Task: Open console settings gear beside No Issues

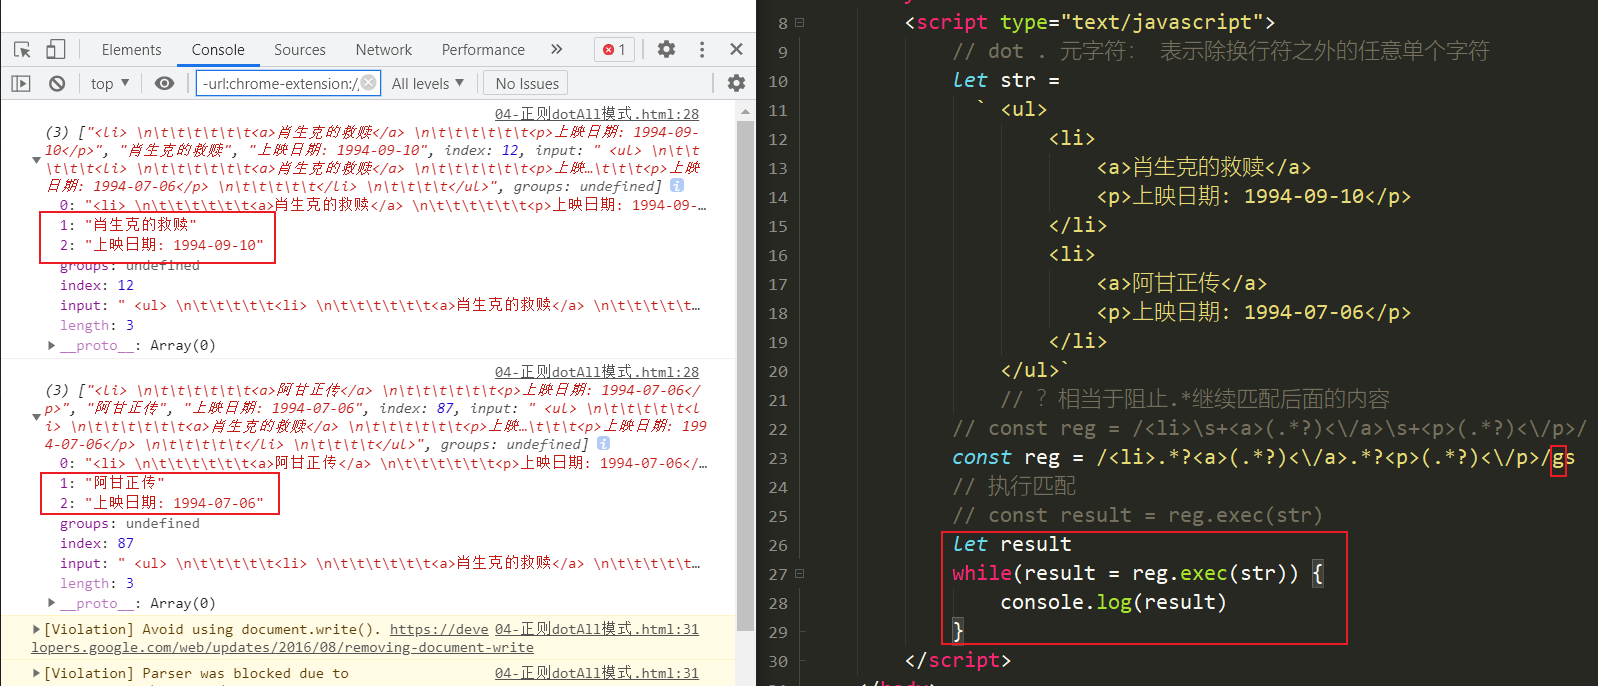Action: 736,83
